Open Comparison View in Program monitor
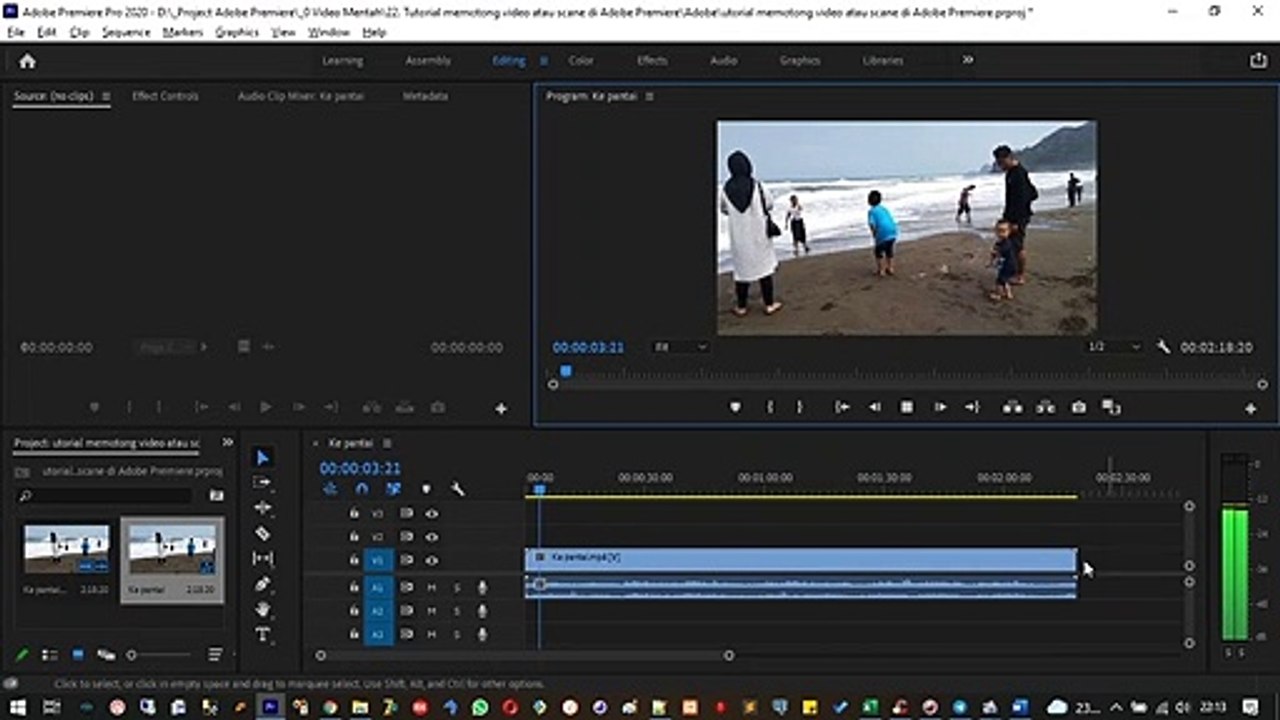Screen dimensions: 1280x720 coord(1111,407)
